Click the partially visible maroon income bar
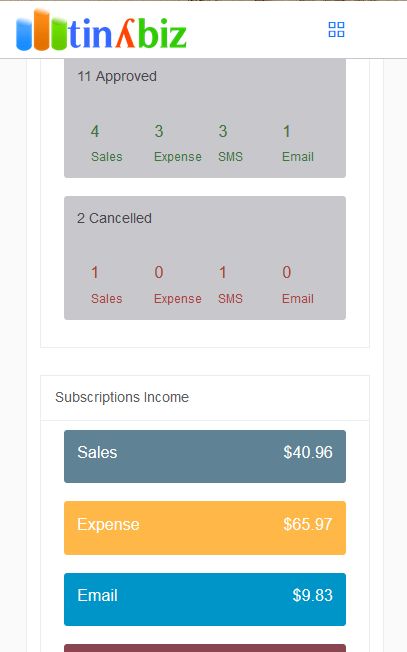Viewport: 407px width, 652px height. (205, 648)
